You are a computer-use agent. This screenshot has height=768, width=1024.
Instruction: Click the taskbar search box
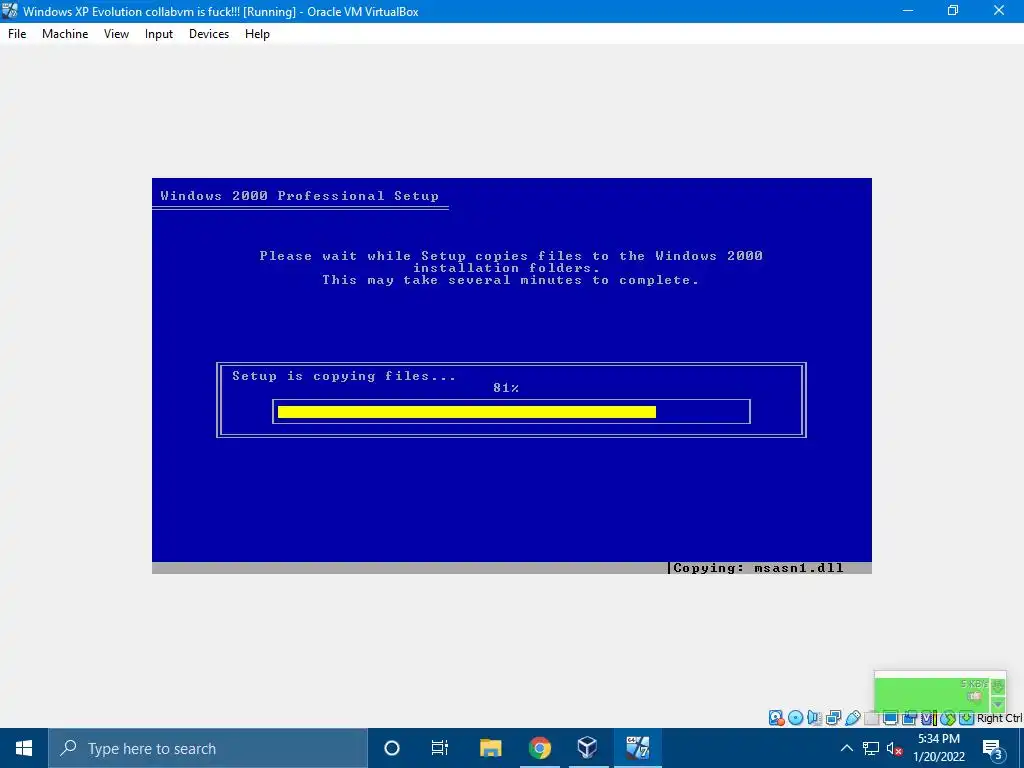[208, 748]
